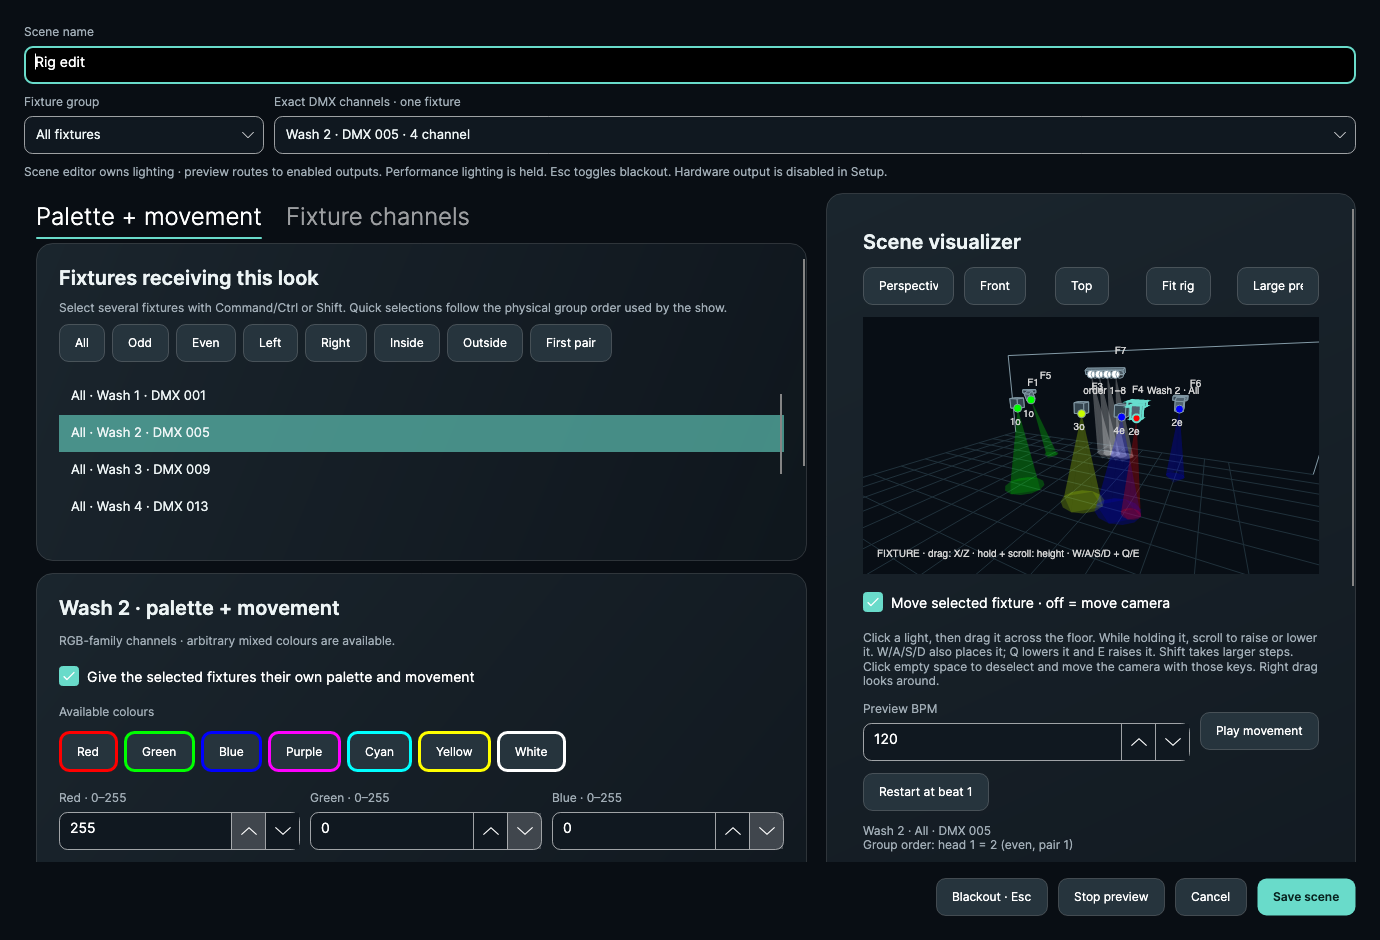Expand the Exact DMX channels dropdown
Image resolution: width=1380 pixels, height=940 pixels.
(815, 135)
